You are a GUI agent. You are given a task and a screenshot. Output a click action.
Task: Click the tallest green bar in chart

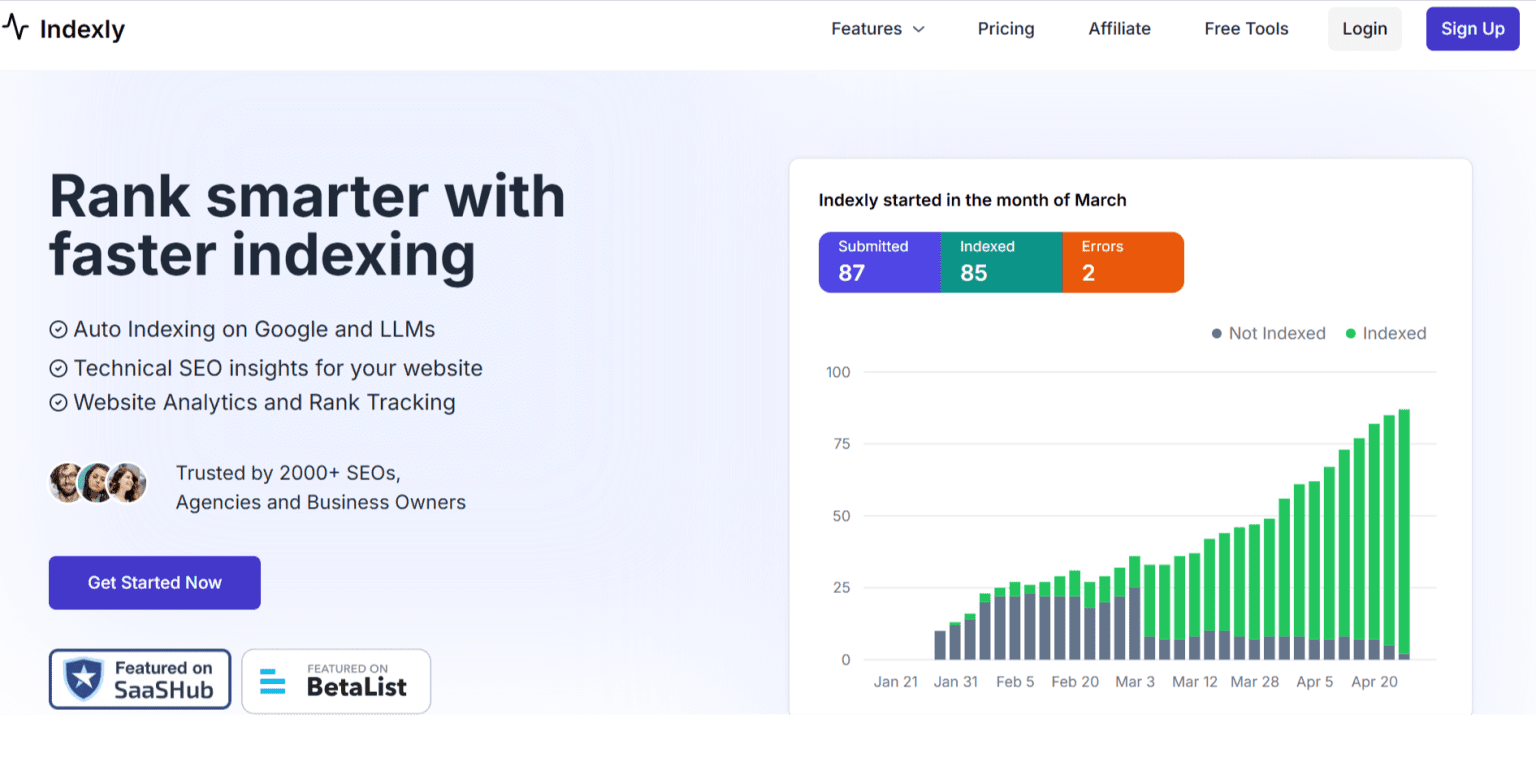point(1404,530)
